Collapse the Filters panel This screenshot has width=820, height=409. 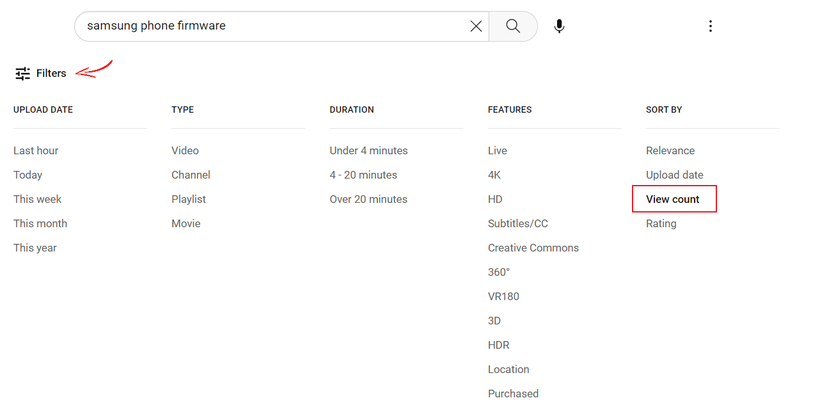click(x=41, y=73)
